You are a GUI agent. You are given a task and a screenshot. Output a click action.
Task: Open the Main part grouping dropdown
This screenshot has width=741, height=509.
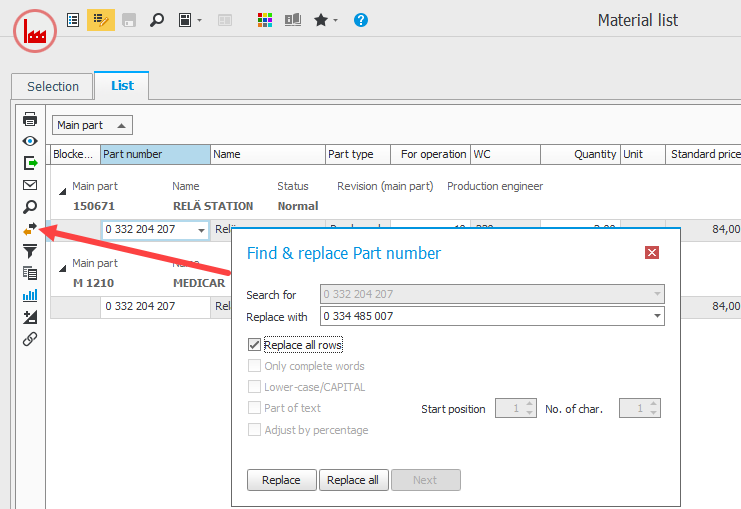point(92,125)
